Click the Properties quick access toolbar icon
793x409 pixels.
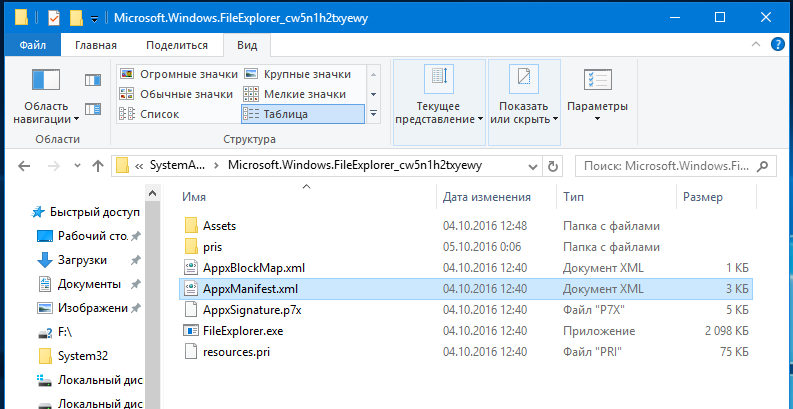click(54, 18)
